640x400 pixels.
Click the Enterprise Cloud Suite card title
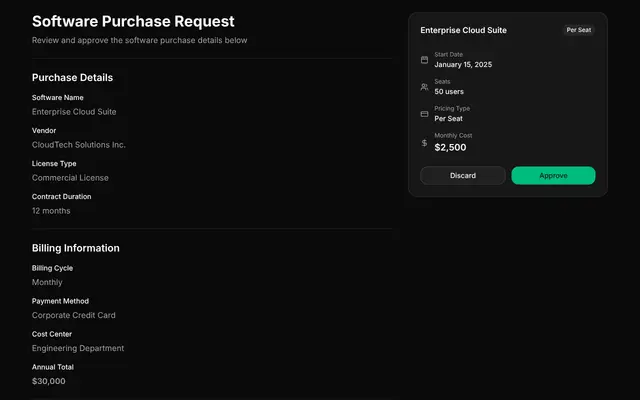pyautogui.click(x=463, y=30)
